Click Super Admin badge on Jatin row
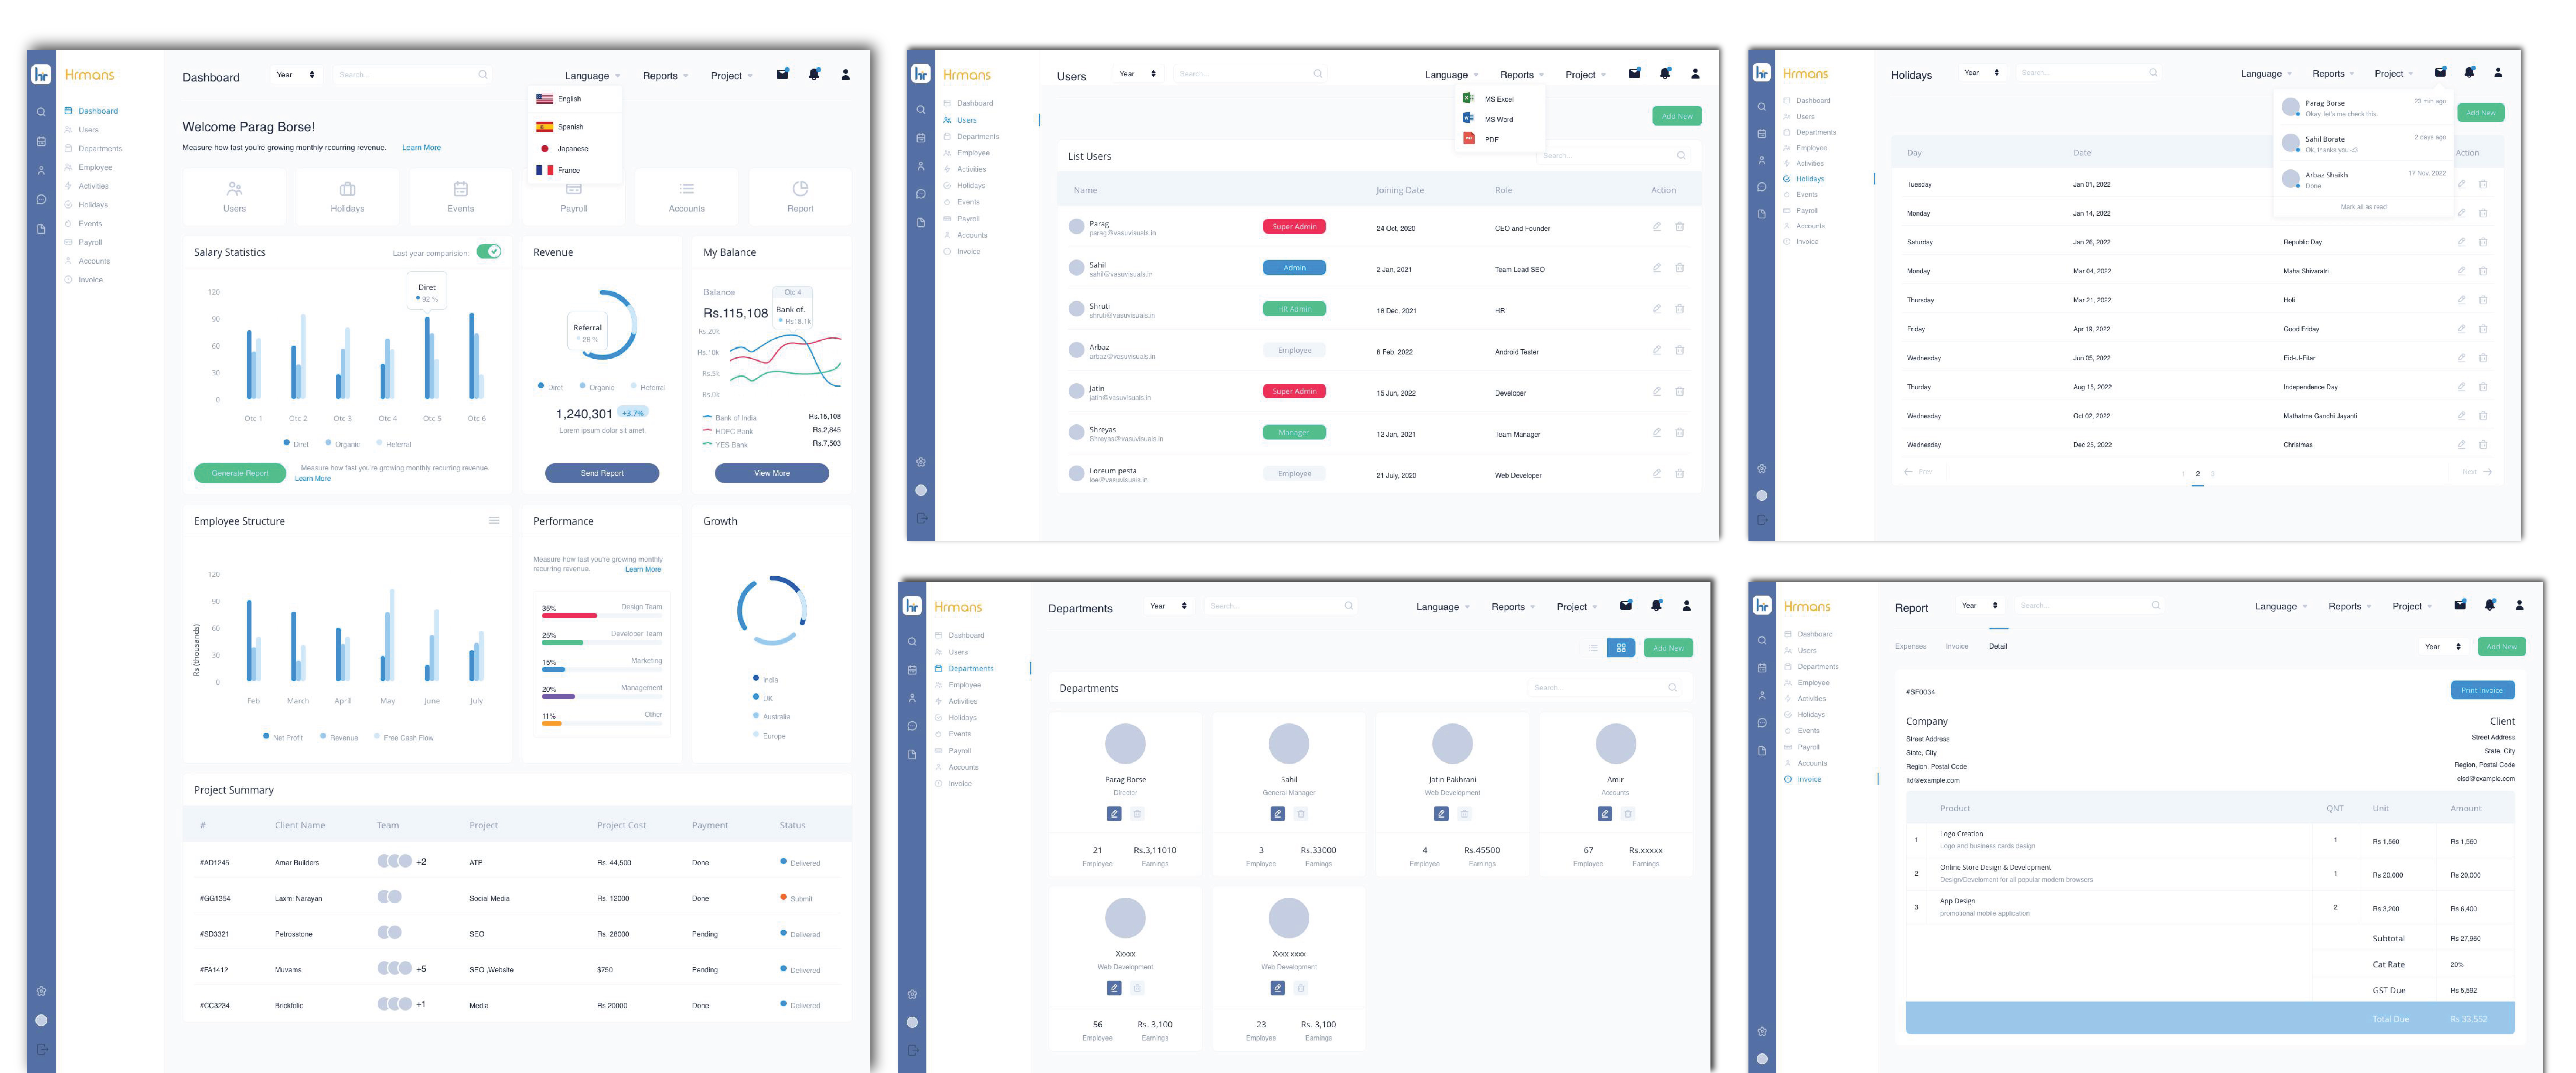The height and width of the screenshot is (1073, 2576). (x=1294, y=391)
